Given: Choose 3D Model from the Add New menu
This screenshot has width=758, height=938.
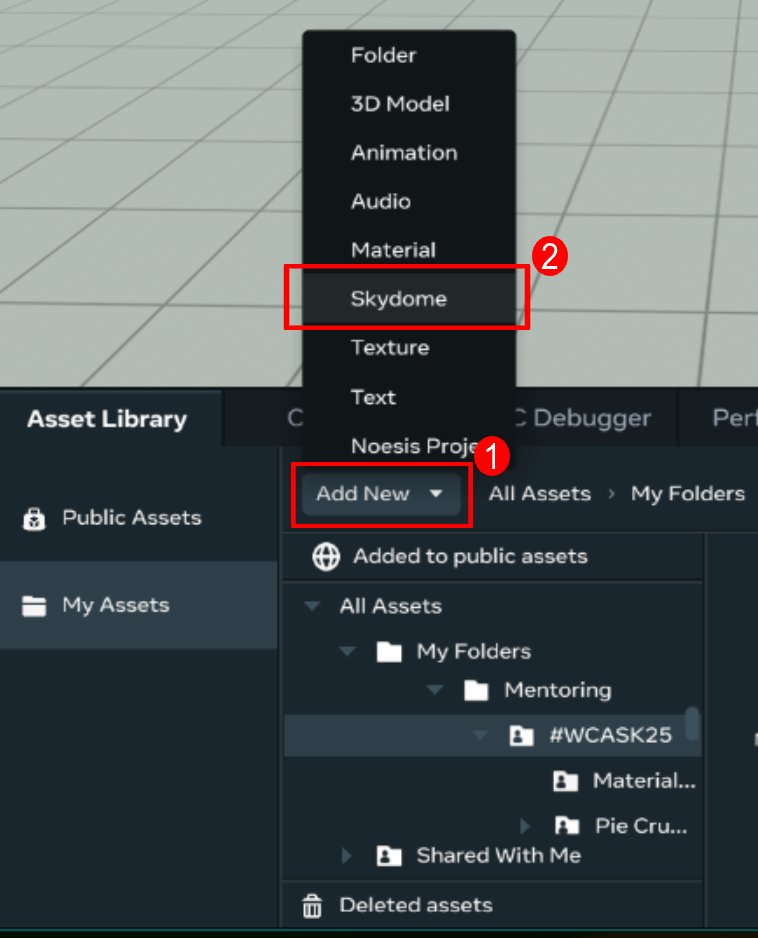Looking at the screenshot, I should 400,104.
